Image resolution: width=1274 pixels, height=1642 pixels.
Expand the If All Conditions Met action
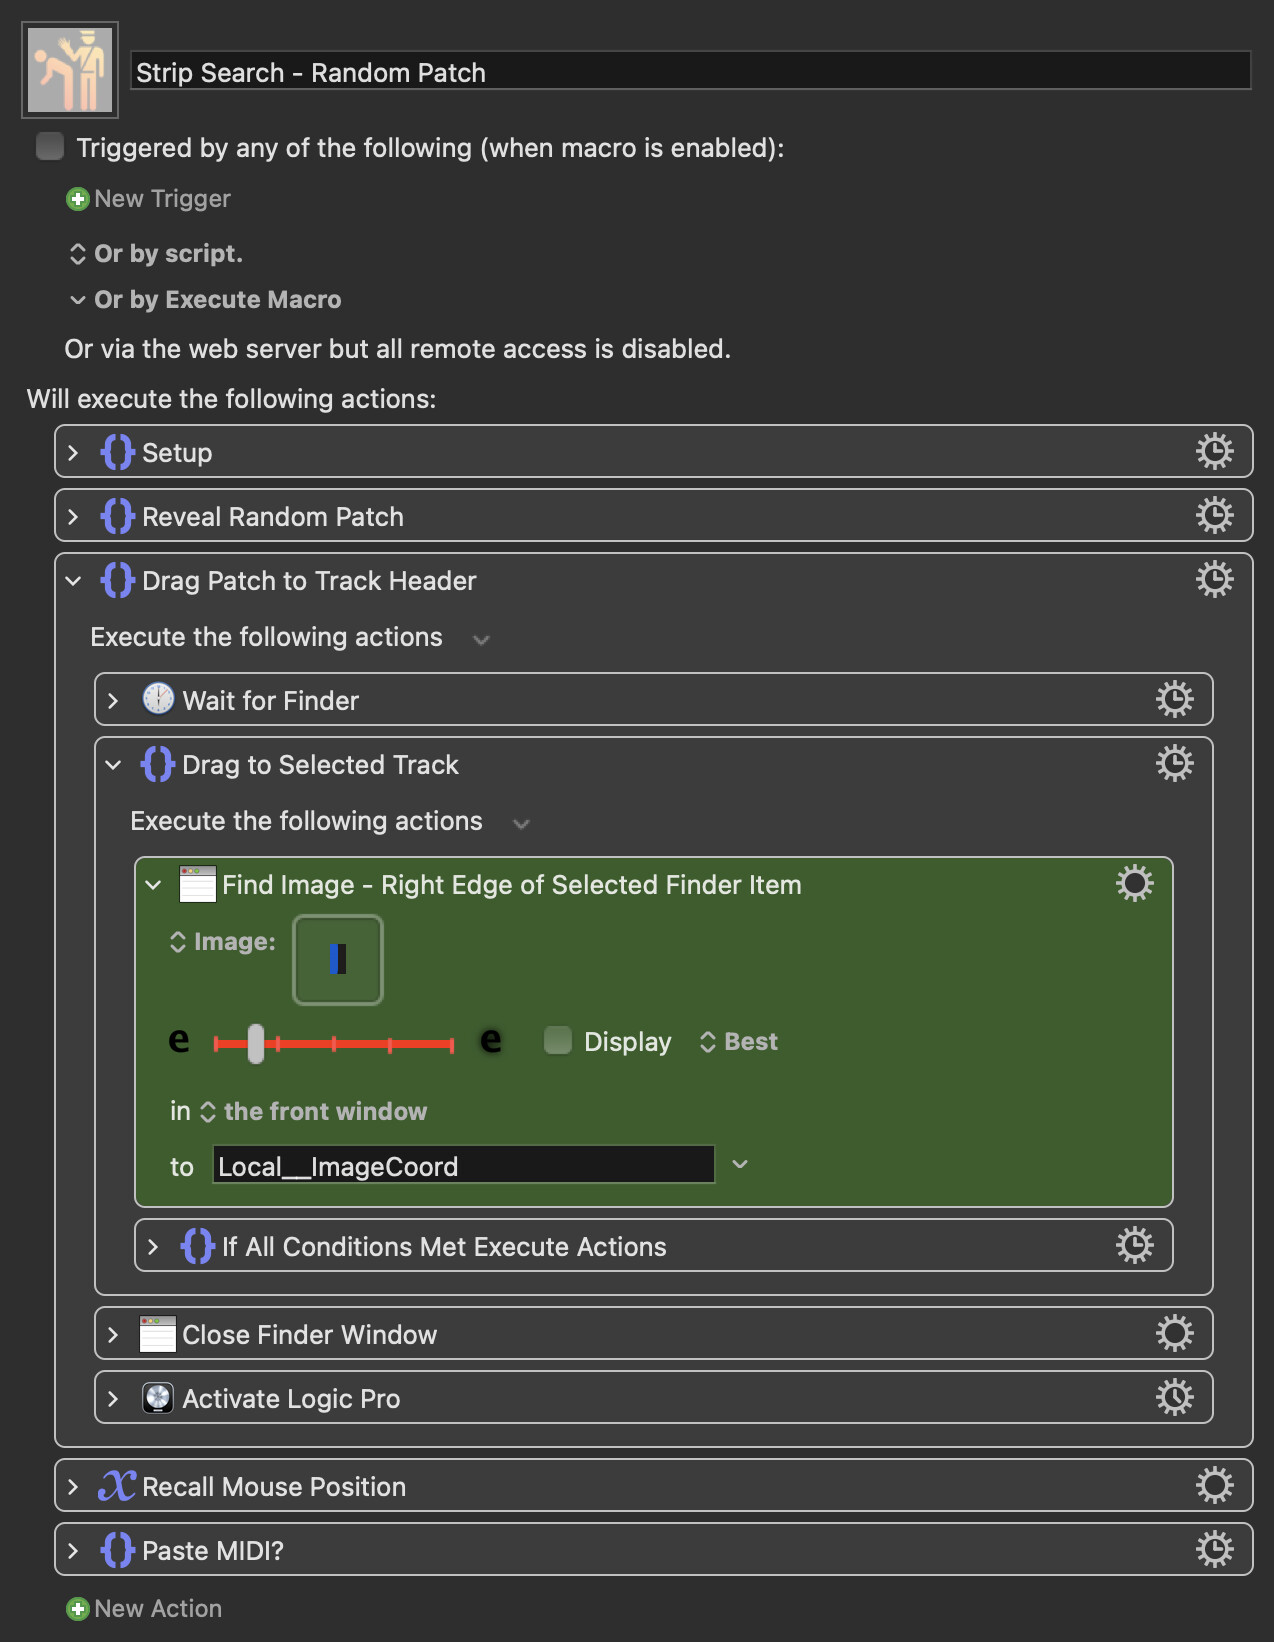153,1247
